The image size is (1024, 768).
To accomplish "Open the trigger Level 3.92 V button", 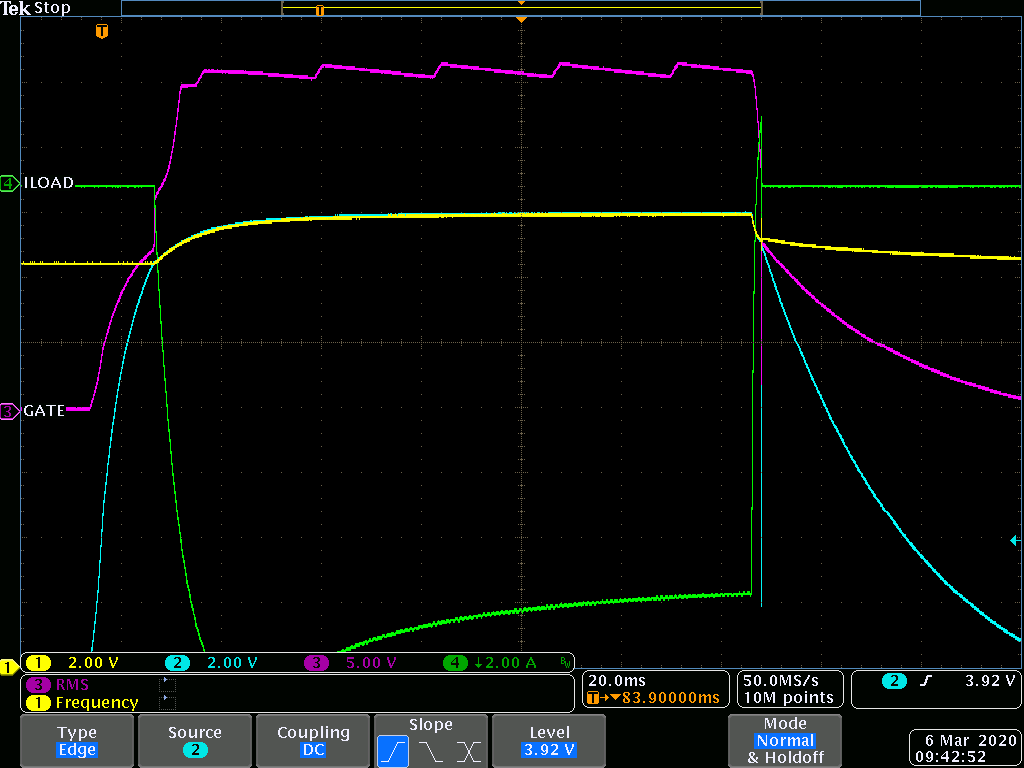I will pos(549,741).
